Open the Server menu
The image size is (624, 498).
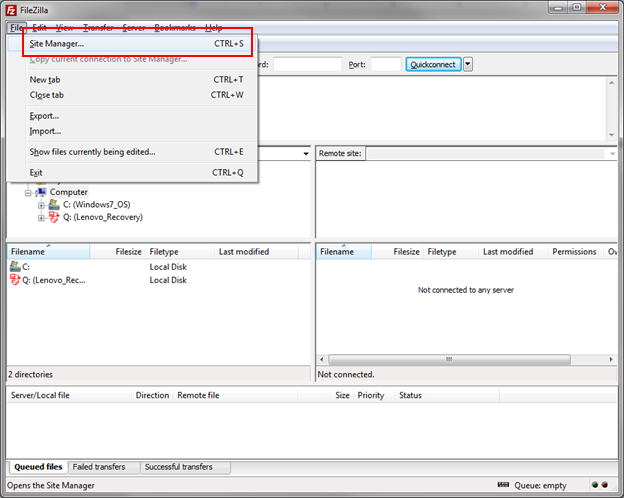pyautogui.click(x=134, y=27)
